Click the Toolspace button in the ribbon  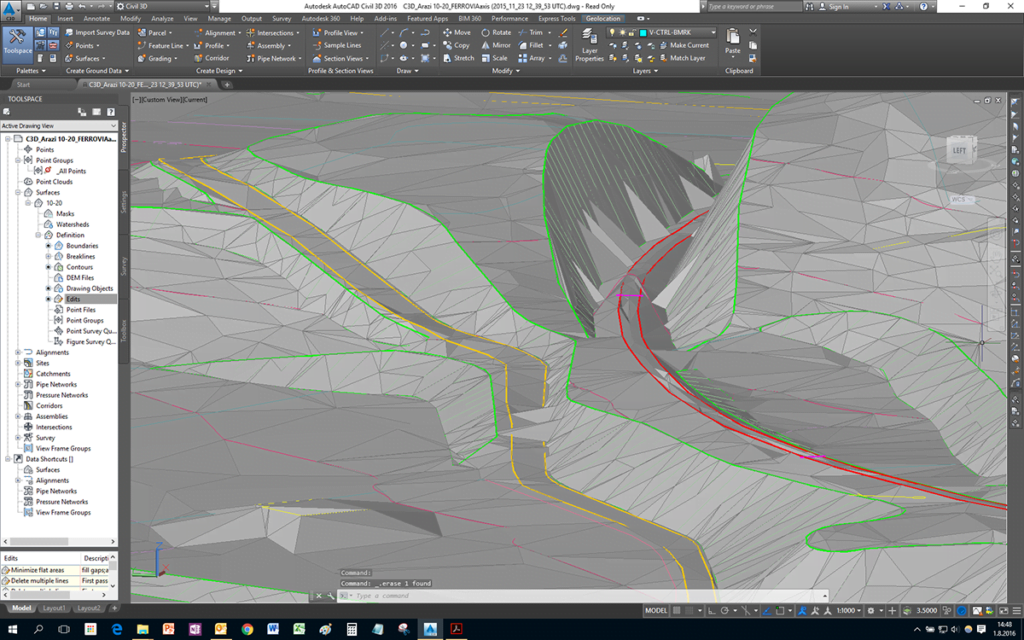pyautogui.click(x=17, y=42)
